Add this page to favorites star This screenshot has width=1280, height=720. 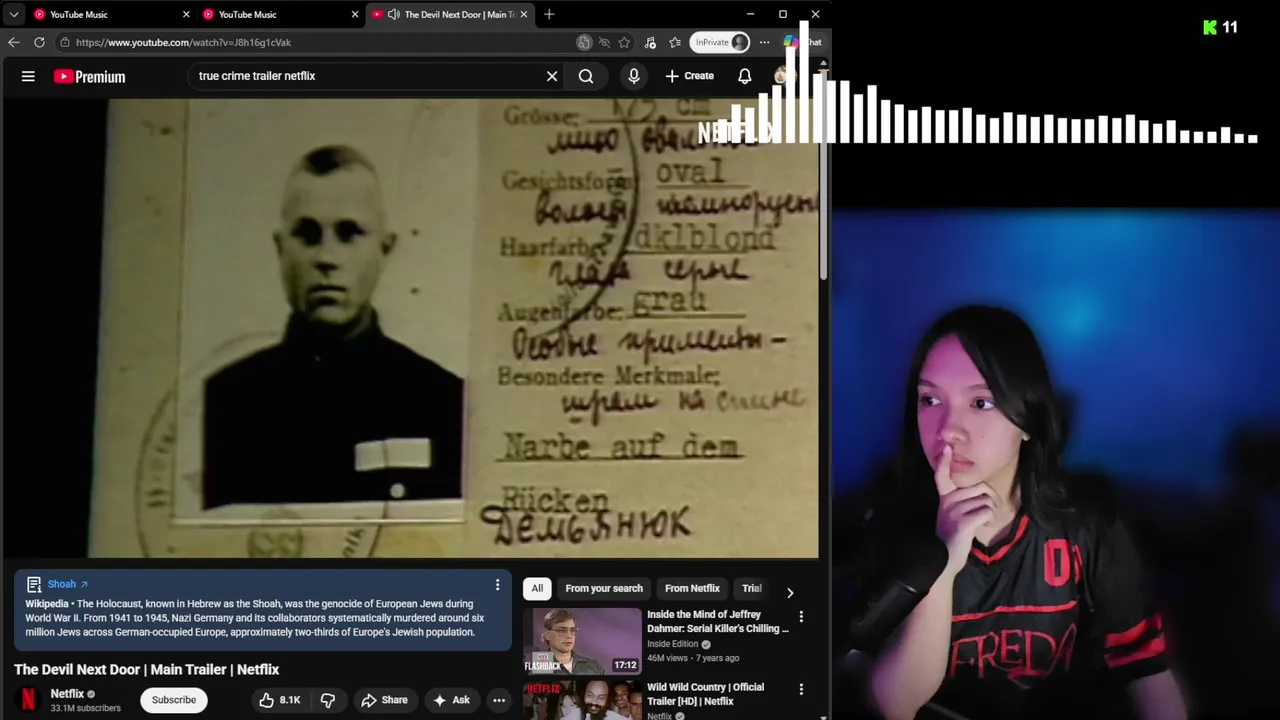pyautogui.click(x=625, y=42)
